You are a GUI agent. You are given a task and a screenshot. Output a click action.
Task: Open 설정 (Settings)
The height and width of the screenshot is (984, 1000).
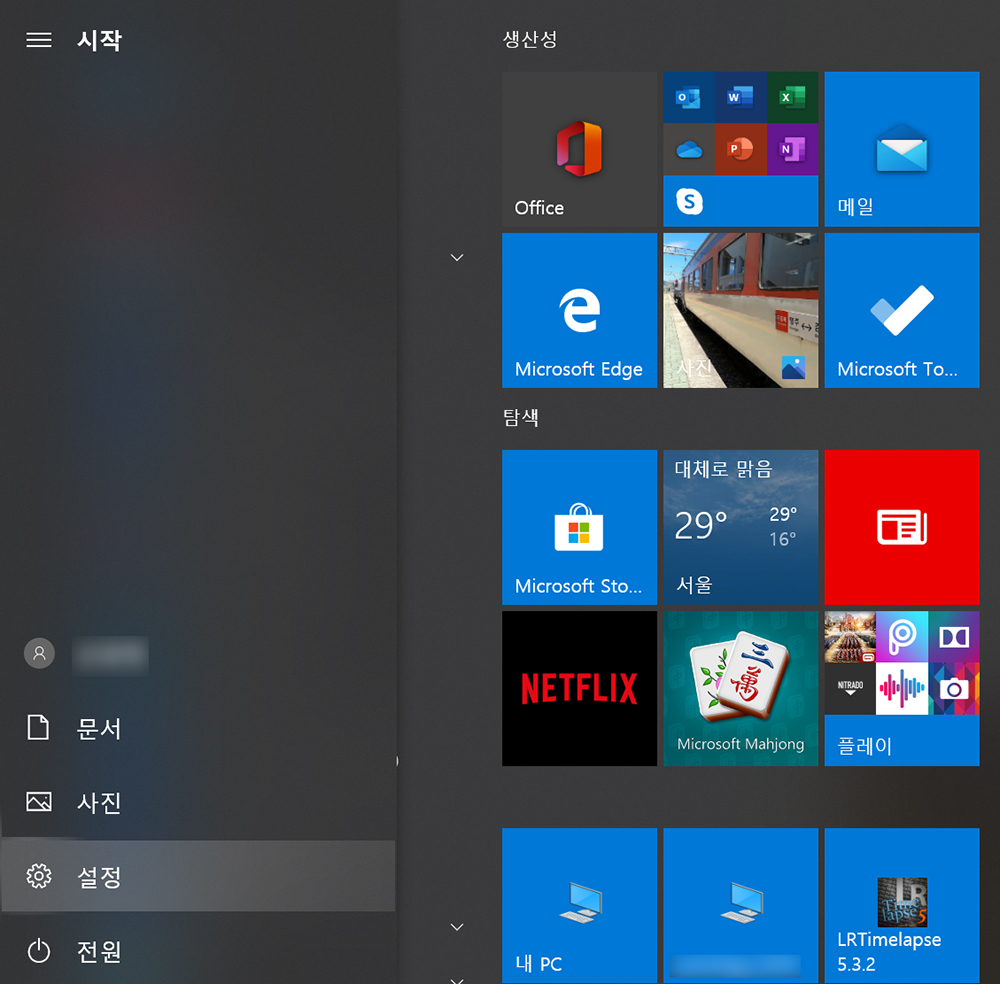pyautogui.click(x=198, y=876)
